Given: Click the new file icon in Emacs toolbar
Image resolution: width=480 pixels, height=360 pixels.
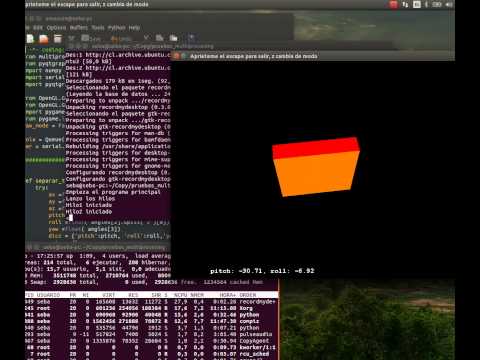Looking at the screenshot, I should click(30, 39).
